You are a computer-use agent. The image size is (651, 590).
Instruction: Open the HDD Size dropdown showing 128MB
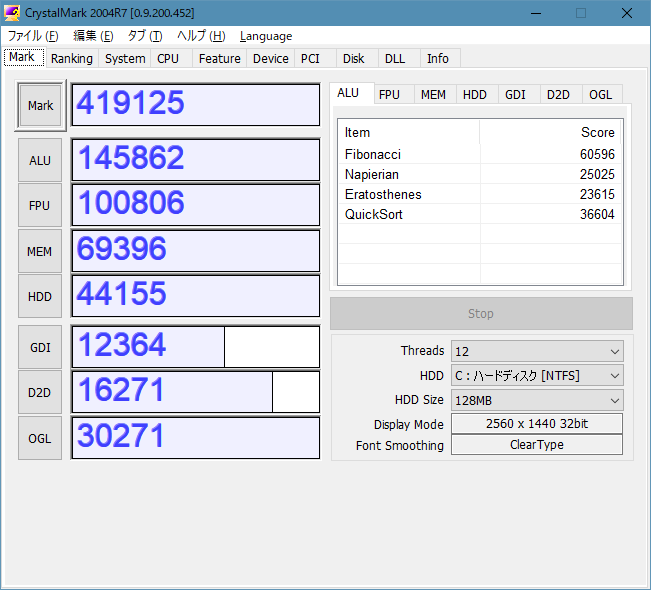(537, 400)
